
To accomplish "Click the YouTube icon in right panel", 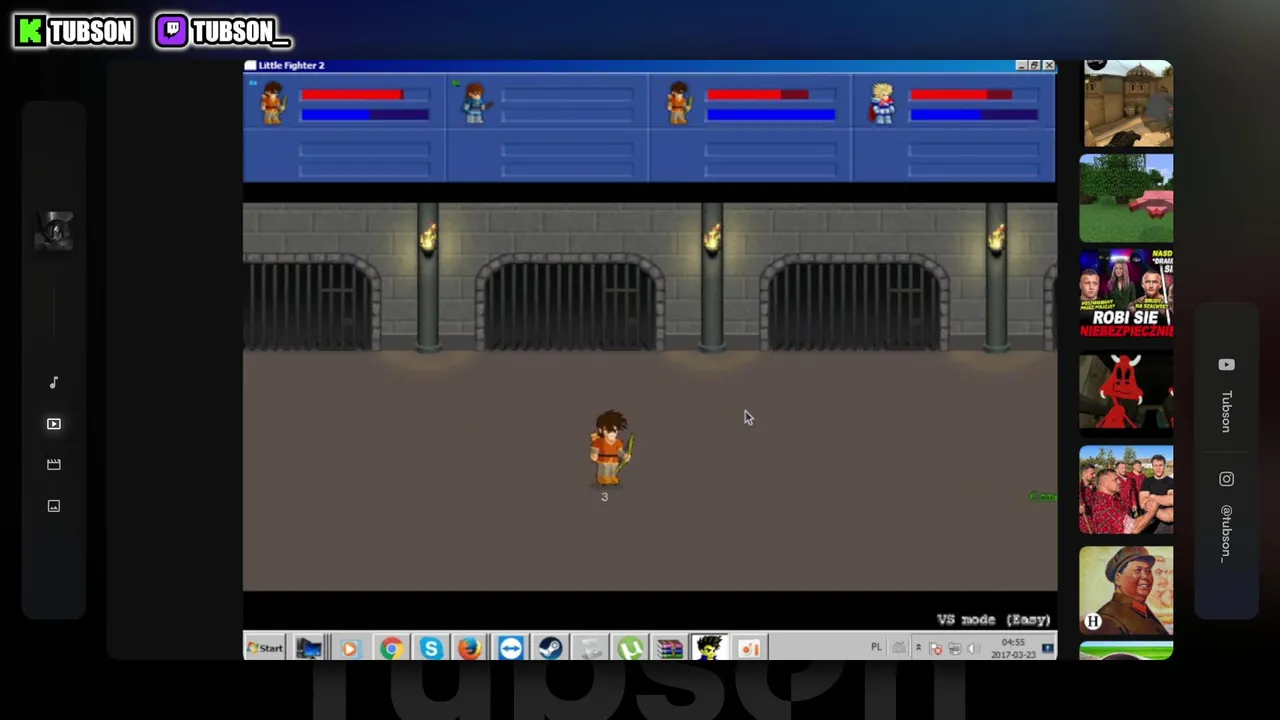I will click(1226, 365).
